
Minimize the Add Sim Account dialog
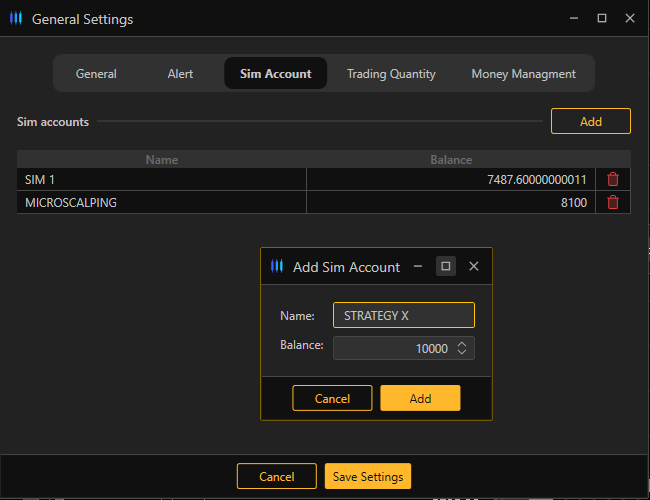pyautogui.click(x=418, y=266)
